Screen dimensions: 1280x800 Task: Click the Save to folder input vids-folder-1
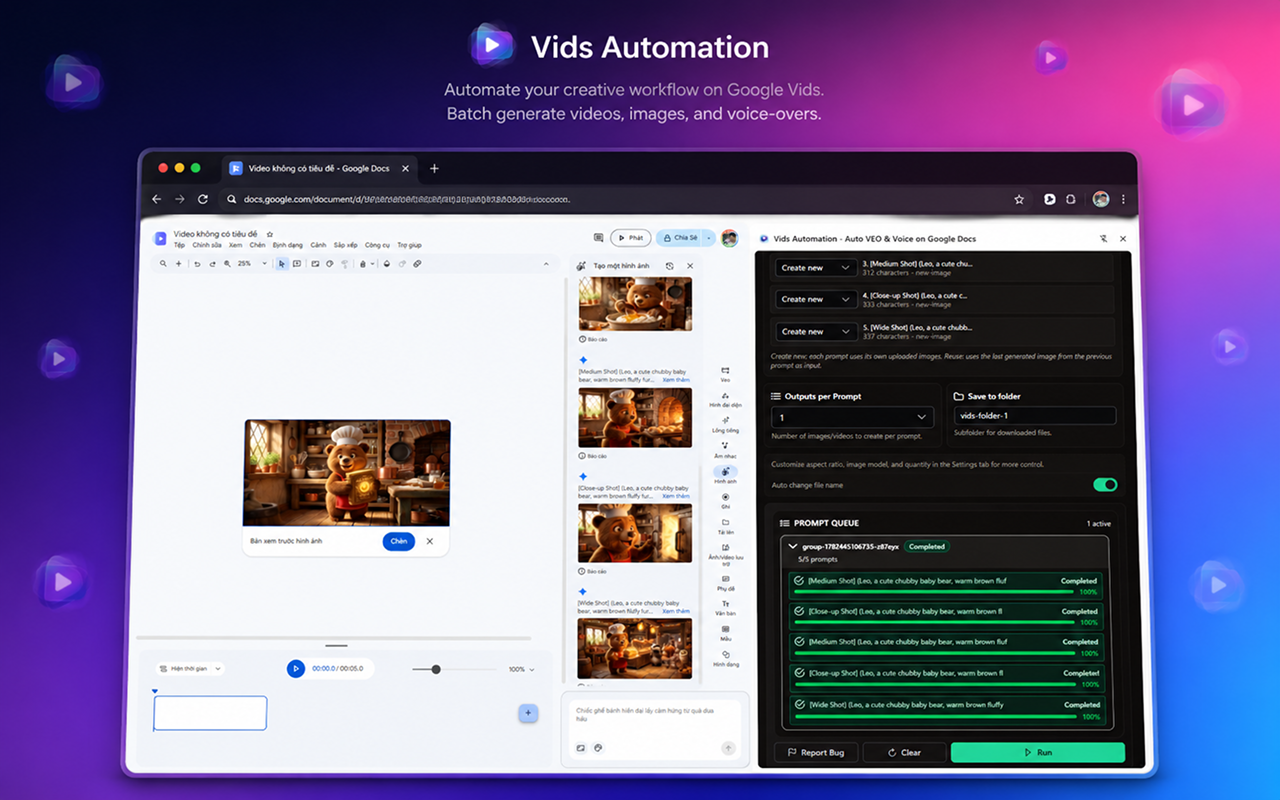tap(1033, 417)
